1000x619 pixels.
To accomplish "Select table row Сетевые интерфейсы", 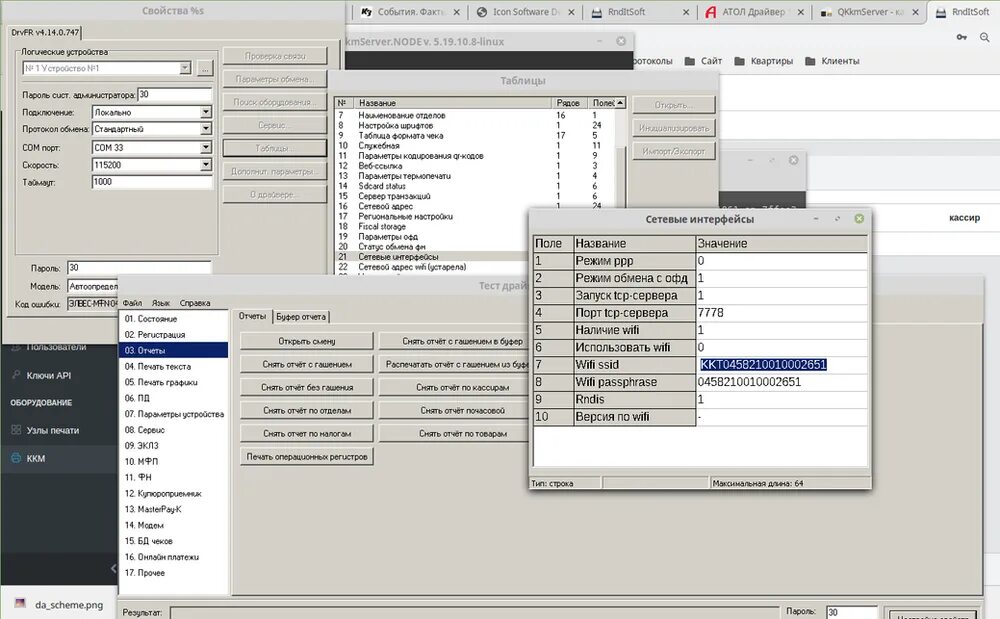I will pos(431,257).
